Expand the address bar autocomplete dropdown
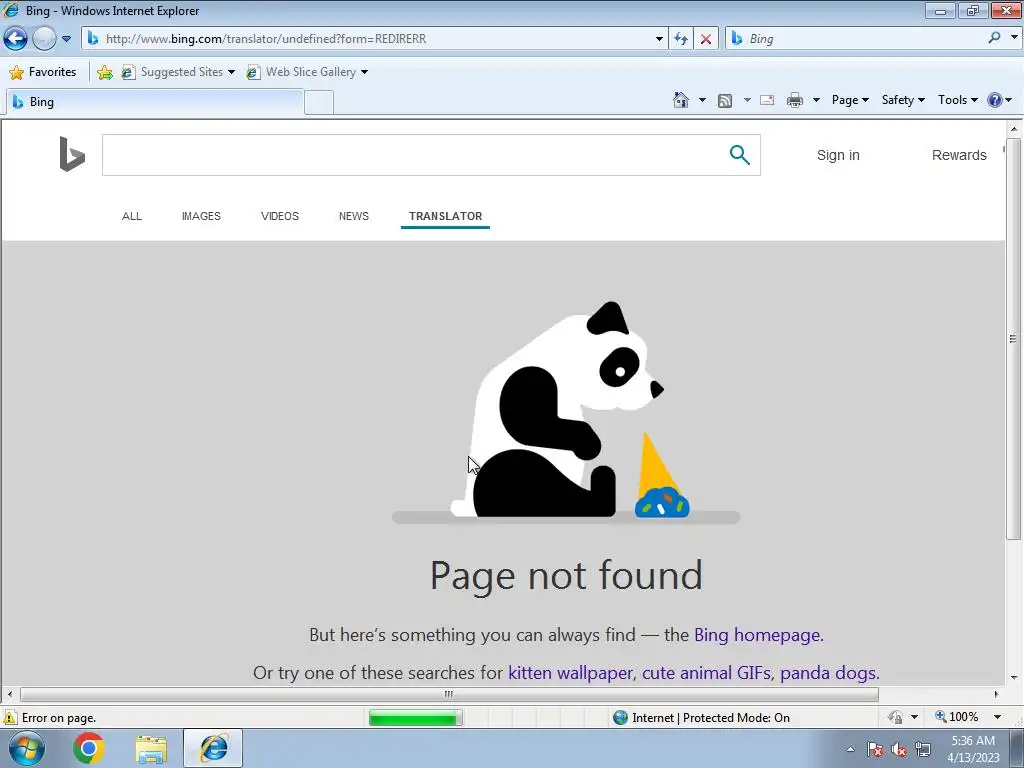 [x=659, y=39]
